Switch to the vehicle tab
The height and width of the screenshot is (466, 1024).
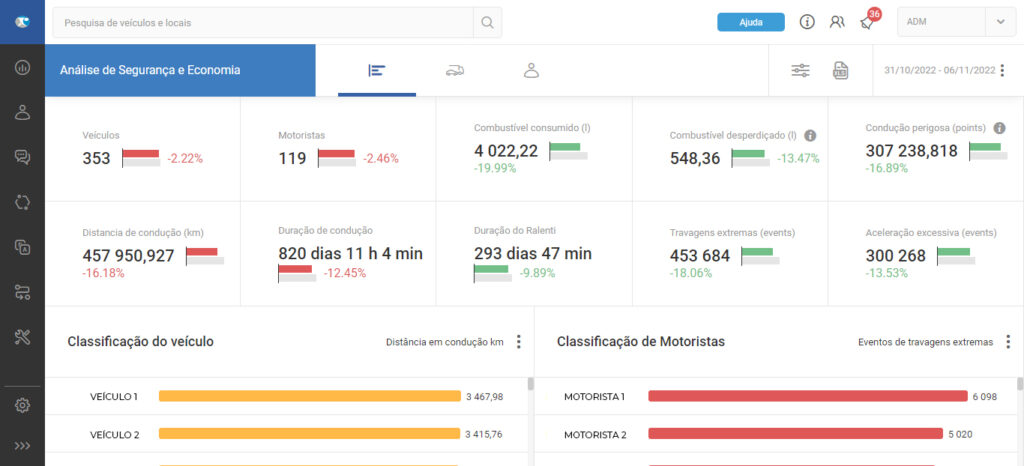(455, 70)
